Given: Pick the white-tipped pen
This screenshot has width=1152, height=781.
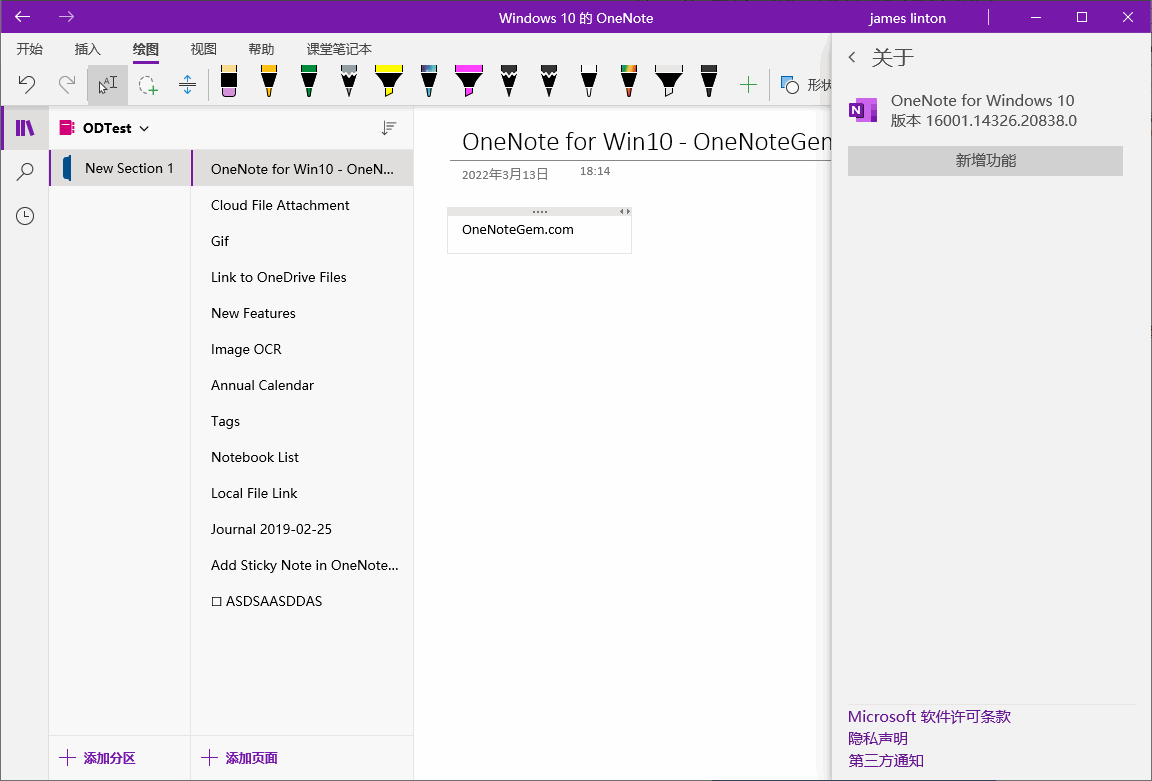Looking at the screenshot, I should (588, 81).
